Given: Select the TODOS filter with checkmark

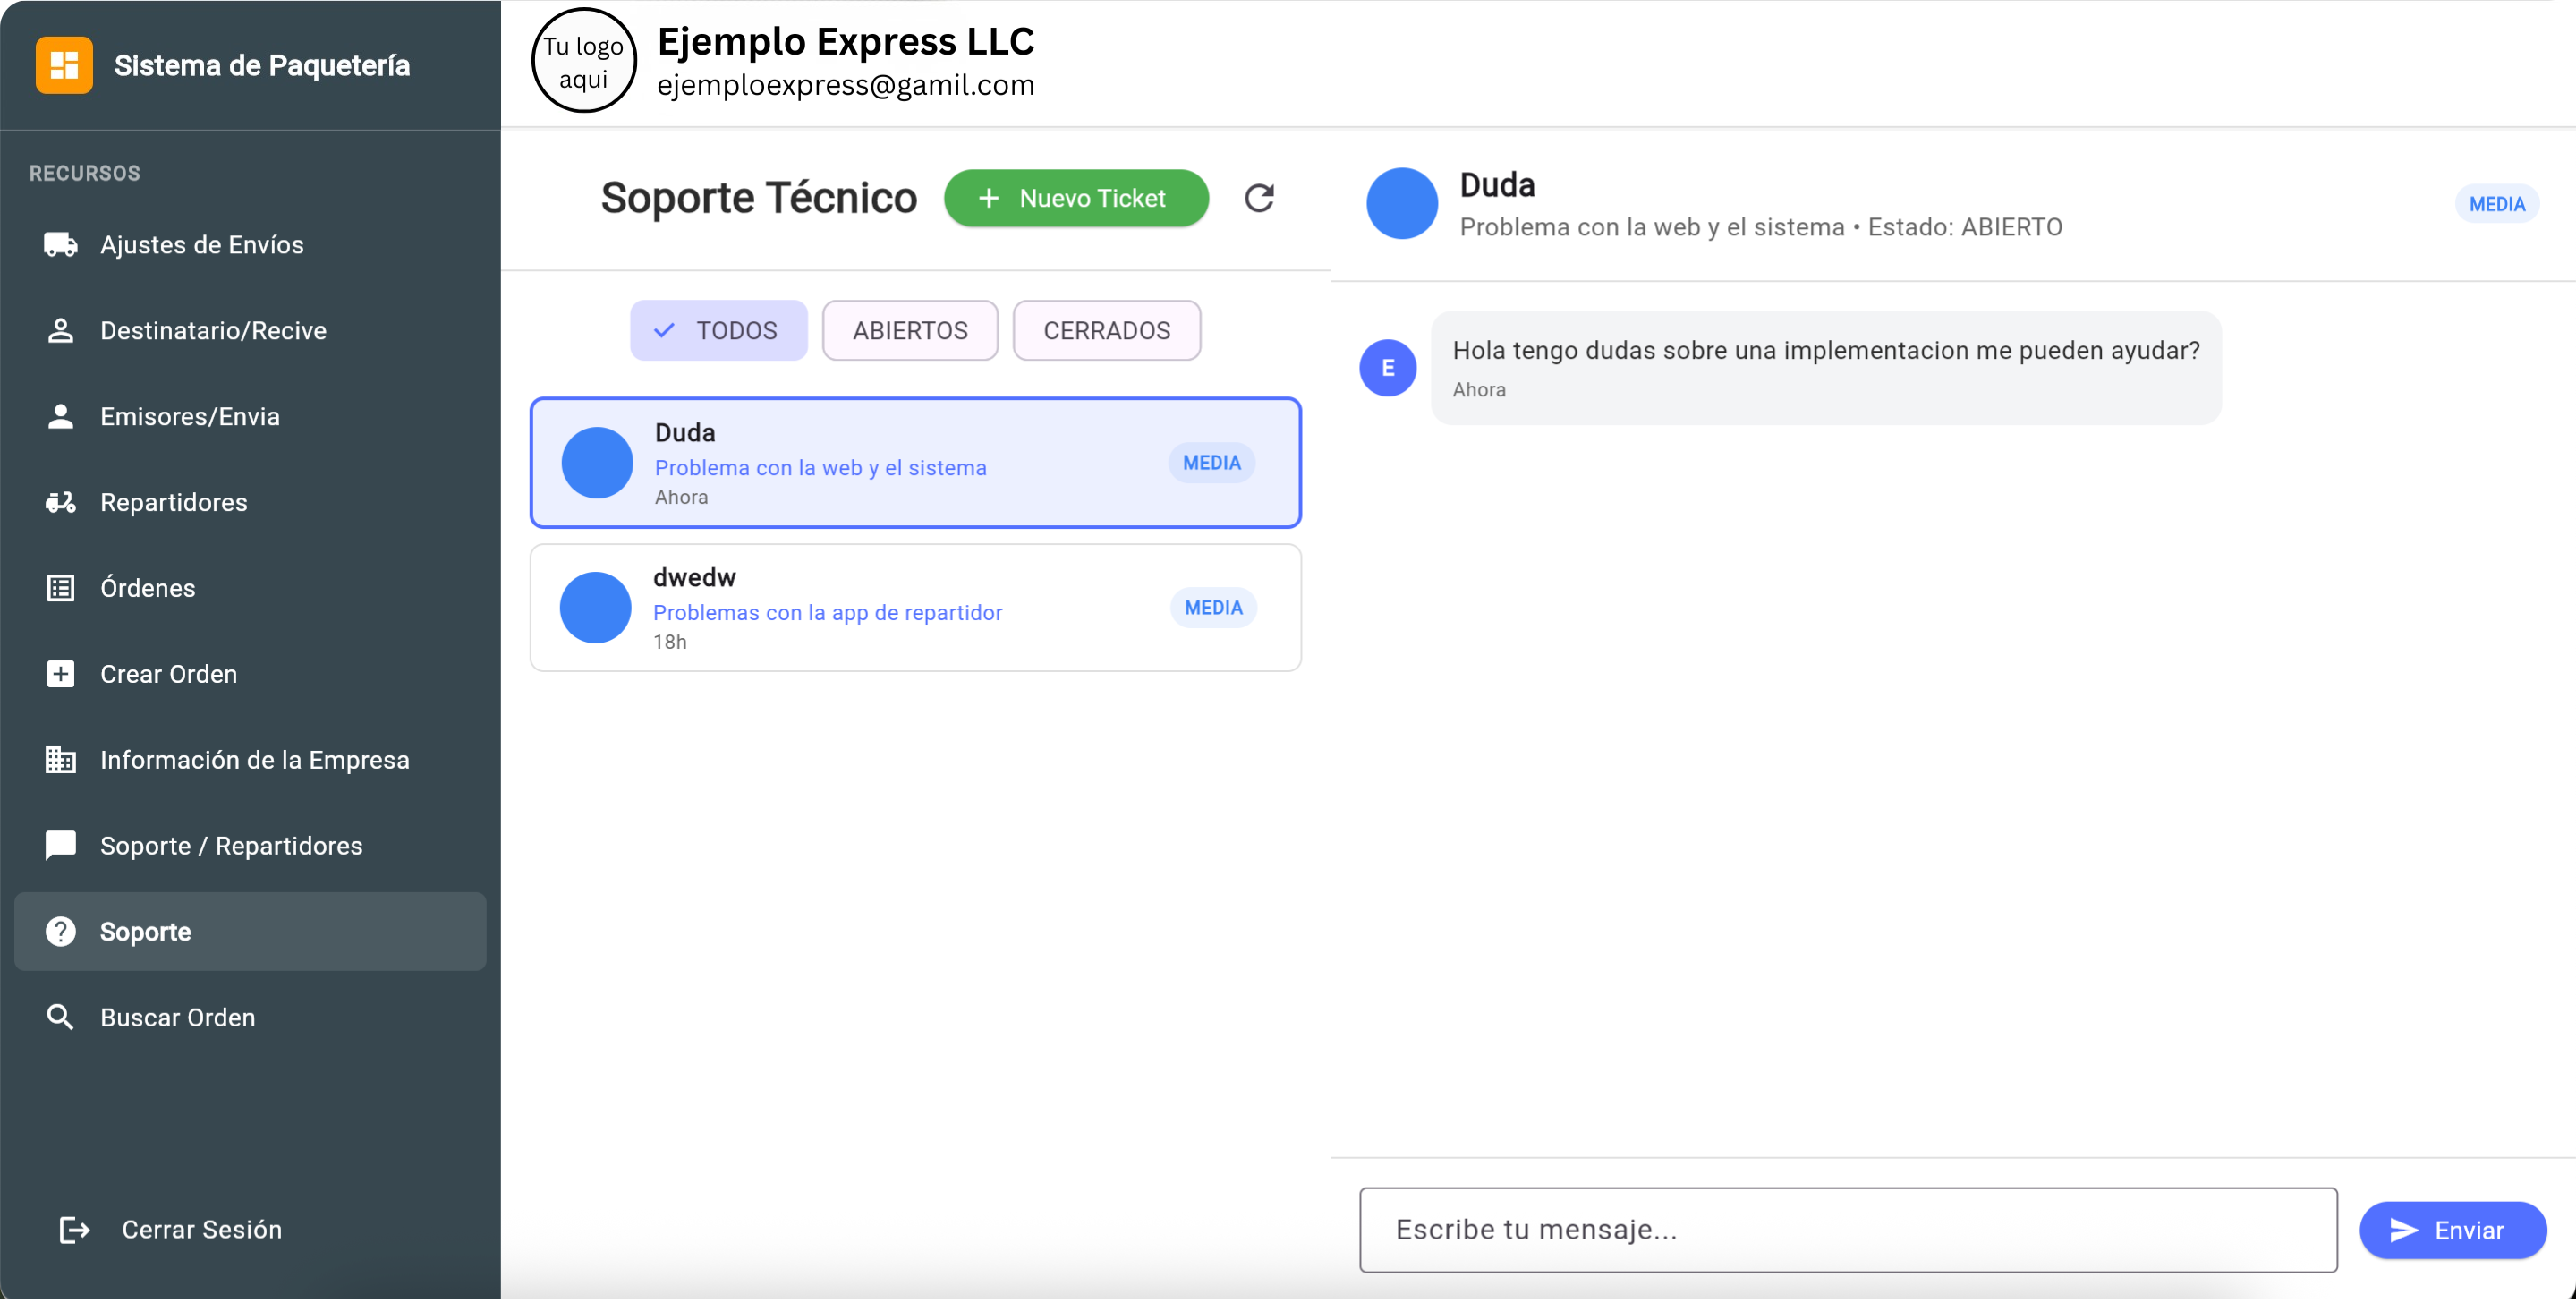Looking at the screenshot, I should [x=718, y=330].
